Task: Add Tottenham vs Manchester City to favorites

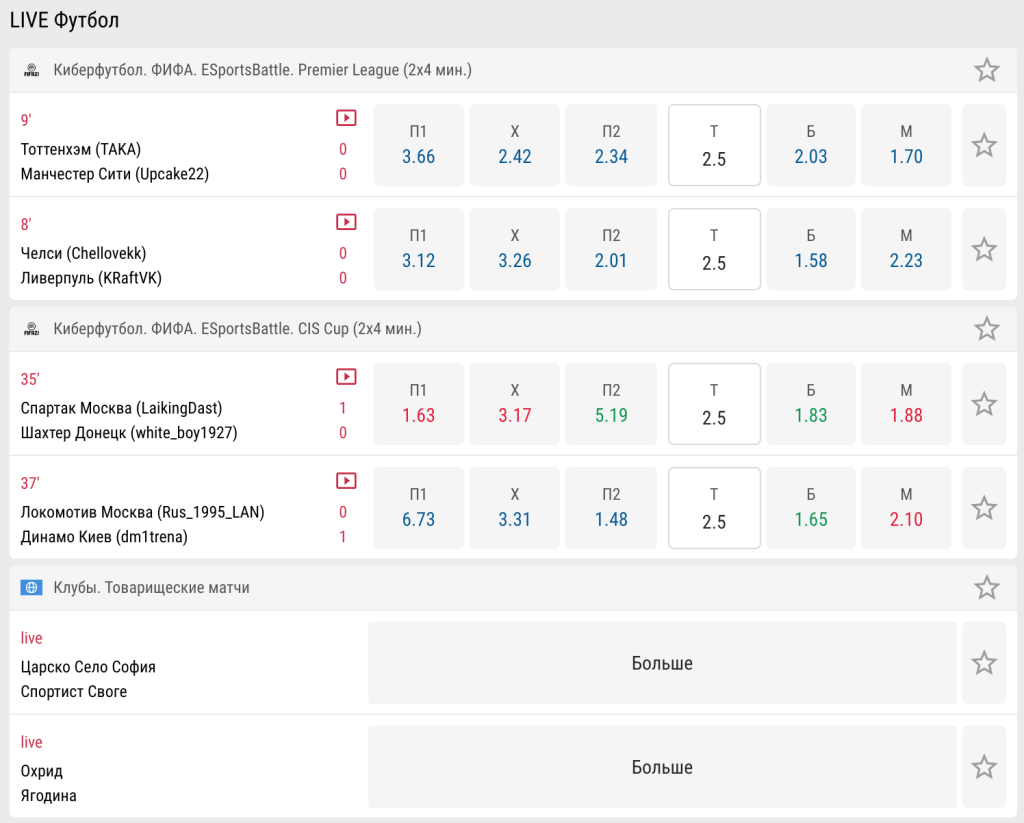Action: click(984, 145)
